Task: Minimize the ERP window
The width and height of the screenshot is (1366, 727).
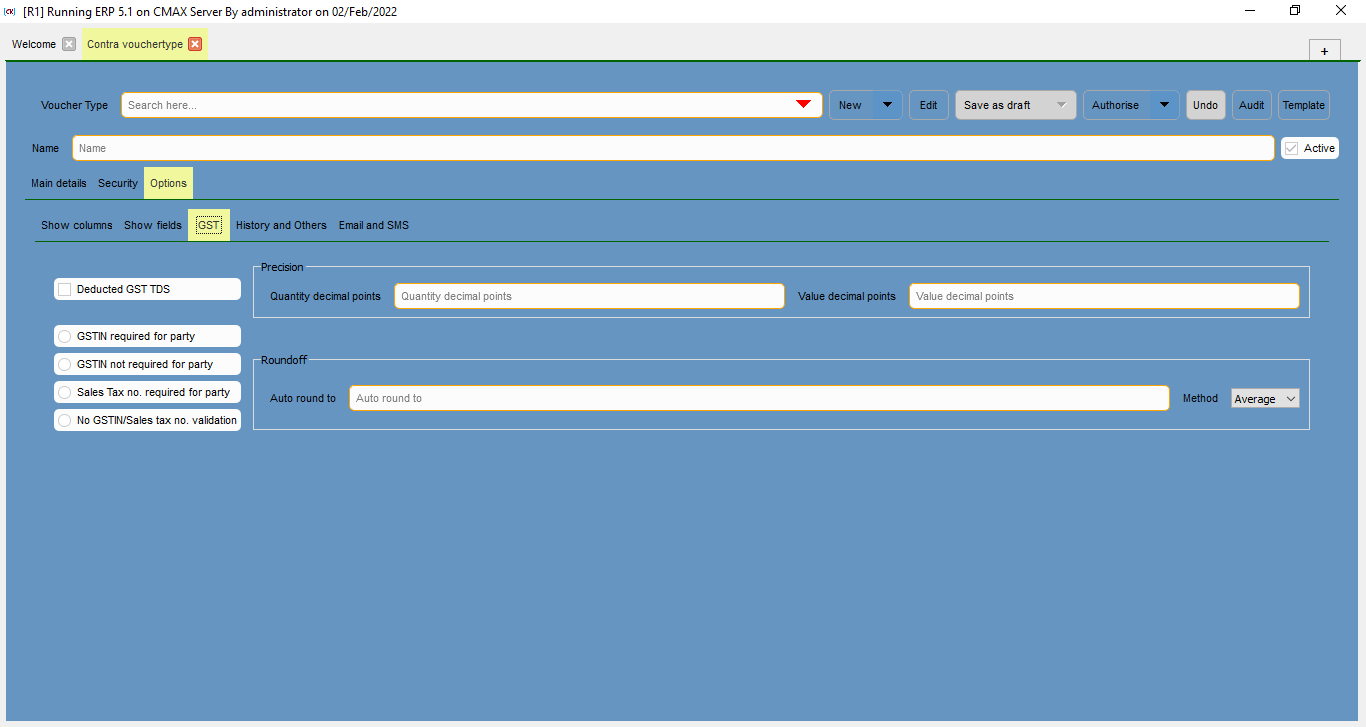Action: [1250, 11]
